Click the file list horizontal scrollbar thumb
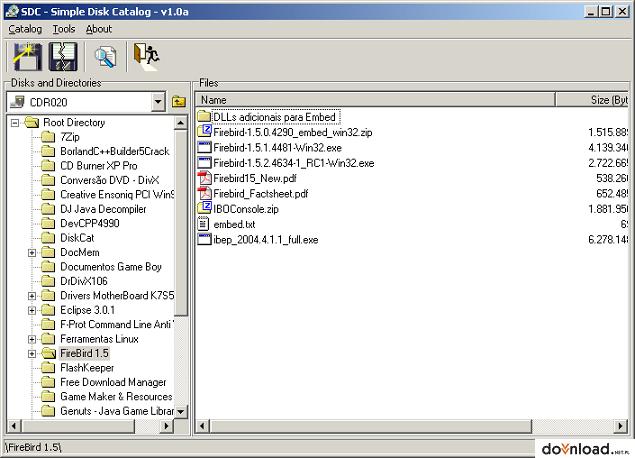 click(371, 426)
